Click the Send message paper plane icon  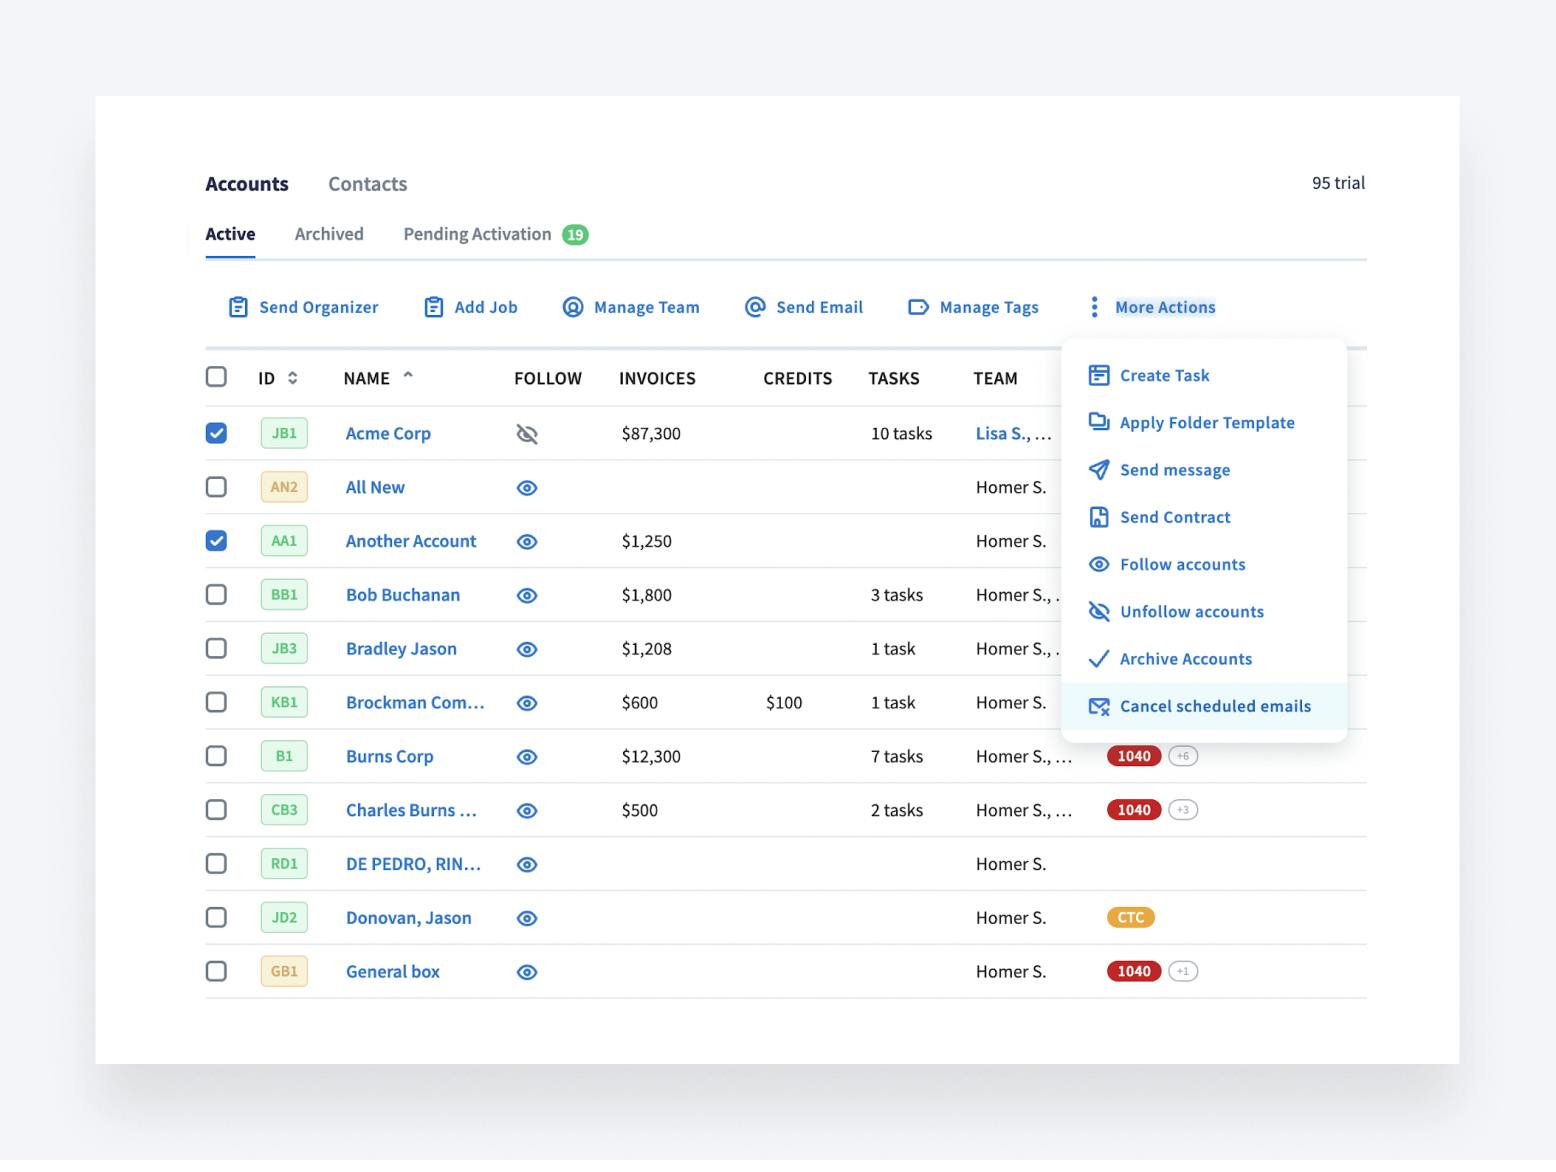(1099, 470)
